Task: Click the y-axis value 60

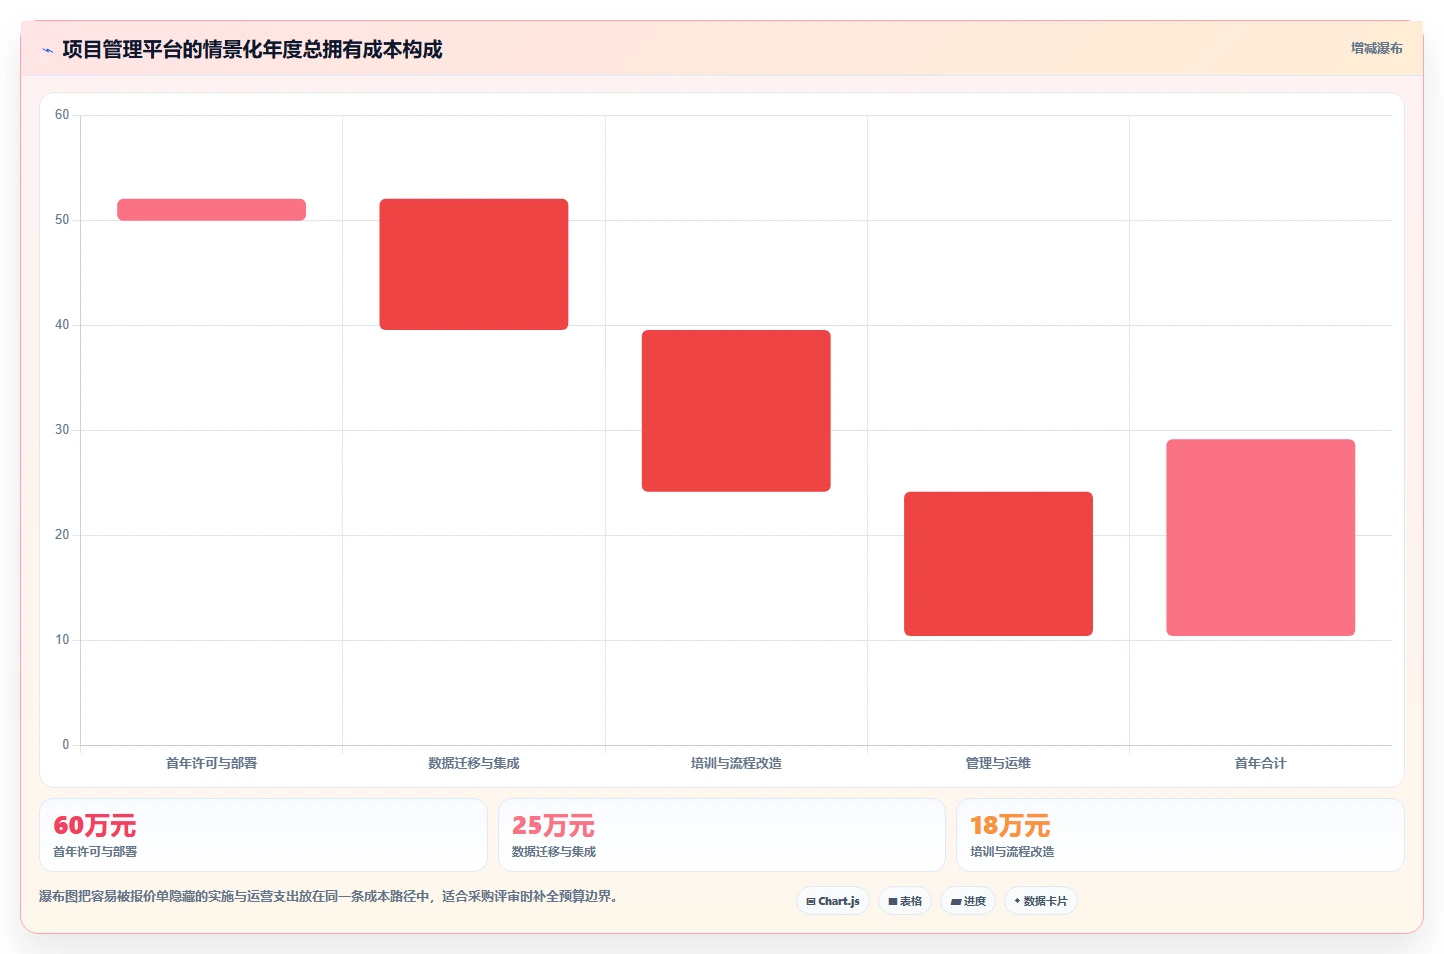Action: point(62,115)
